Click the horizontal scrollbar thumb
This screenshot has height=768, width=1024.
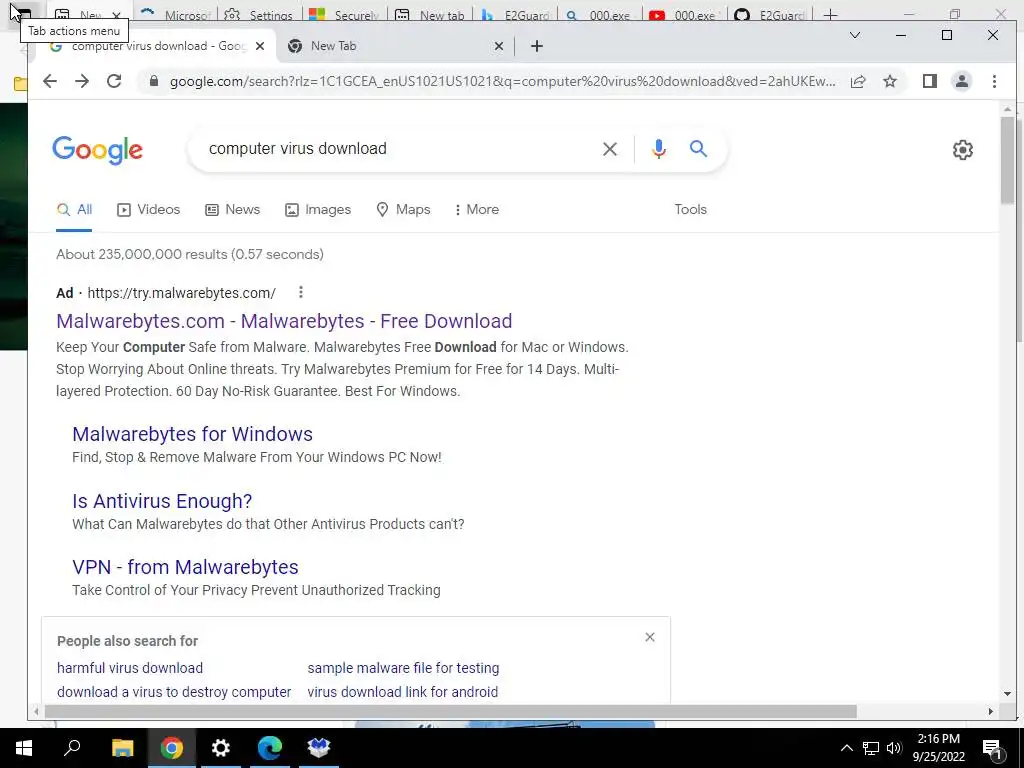[x=450, y=711]
